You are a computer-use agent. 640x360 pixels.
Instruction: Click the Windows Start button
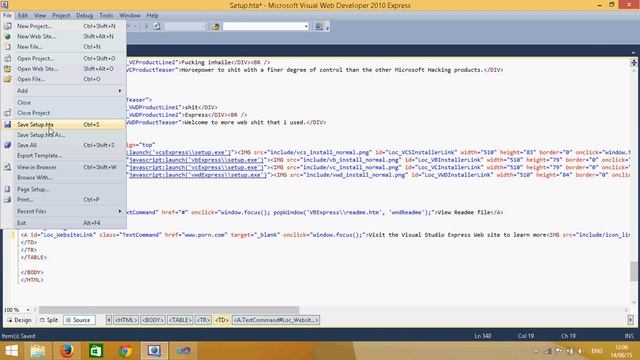(11, 351)
